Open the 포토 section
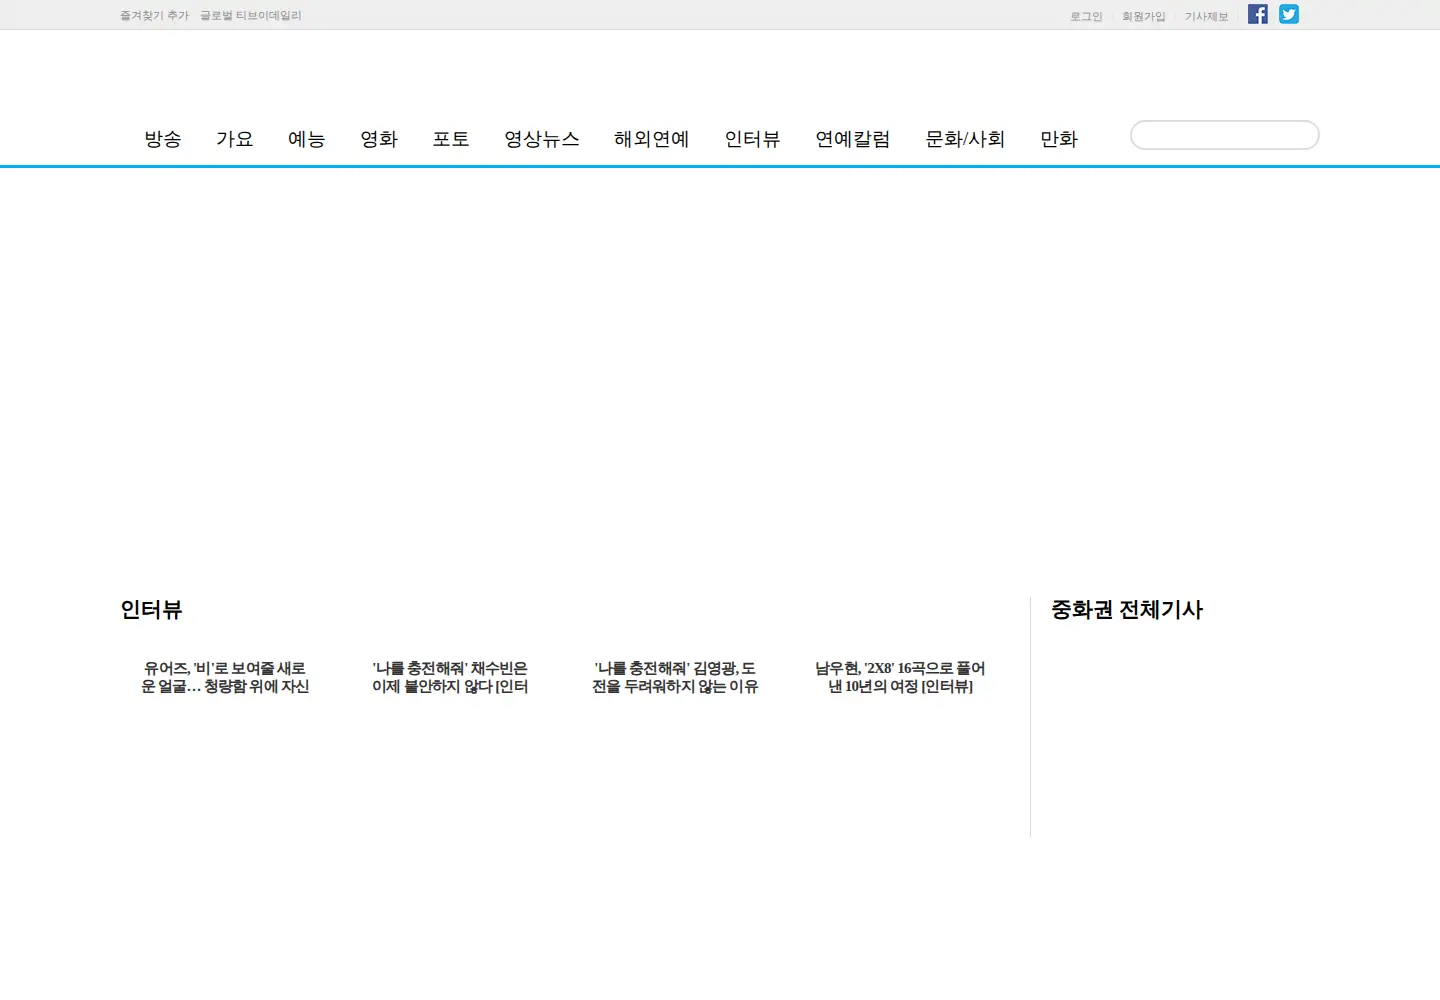 [451, 139]
